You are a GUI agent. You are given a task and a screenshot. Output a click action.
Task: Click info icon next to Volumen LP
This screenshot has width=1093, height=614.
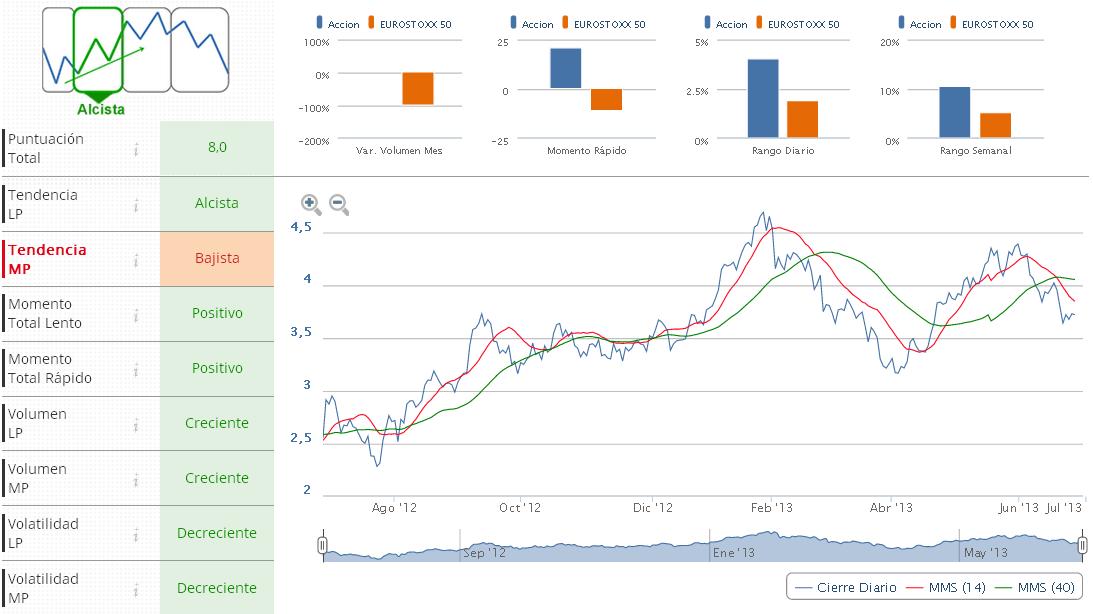coord(136,424)
